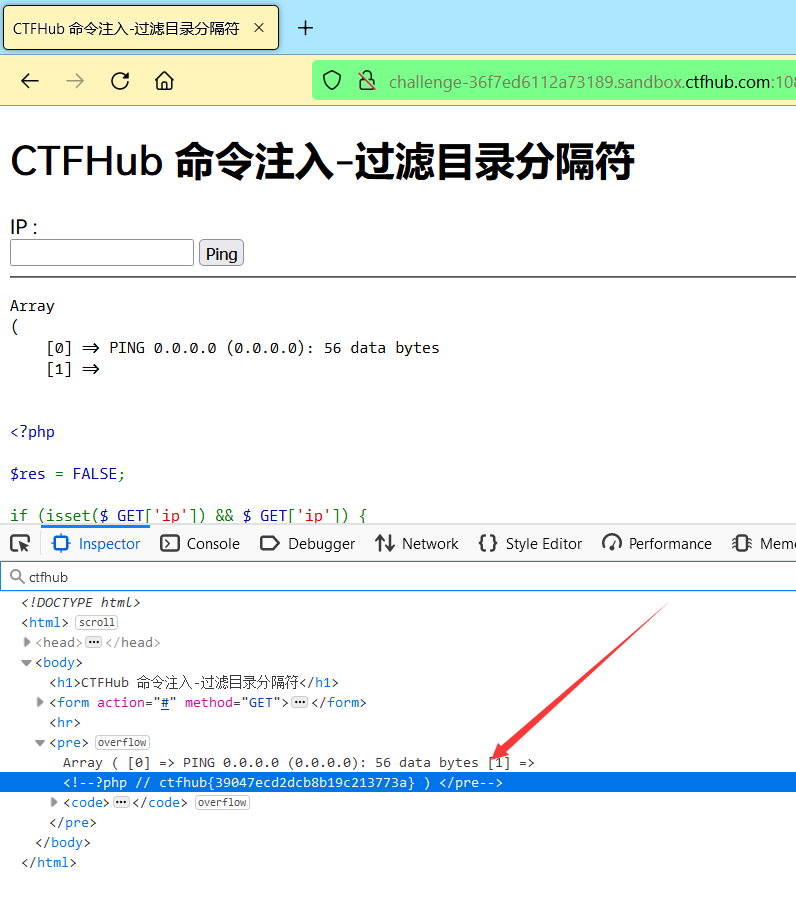Select the hr element row
Screen dimensions: 796x900
(x=65, y=722)
